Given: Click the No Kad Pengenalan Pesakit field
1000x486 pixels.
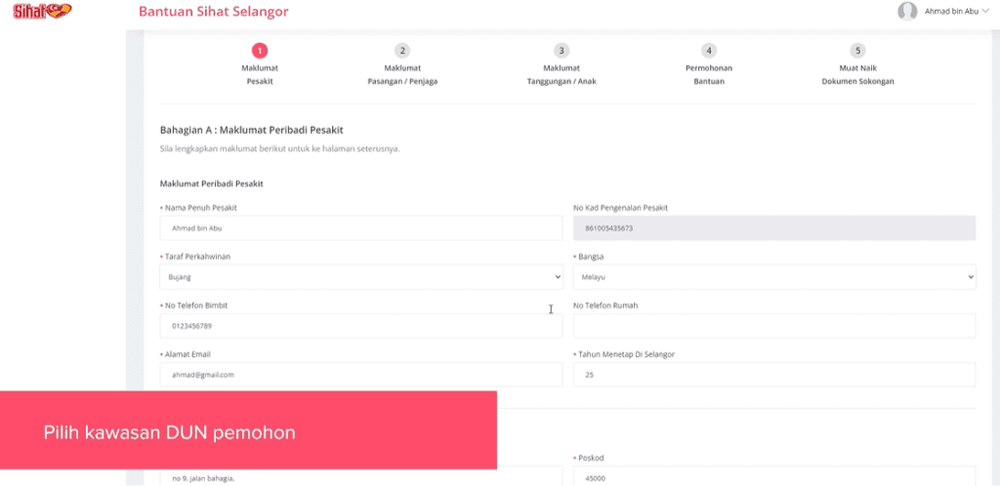Looking at the screenshot, I should pos(774,228).
